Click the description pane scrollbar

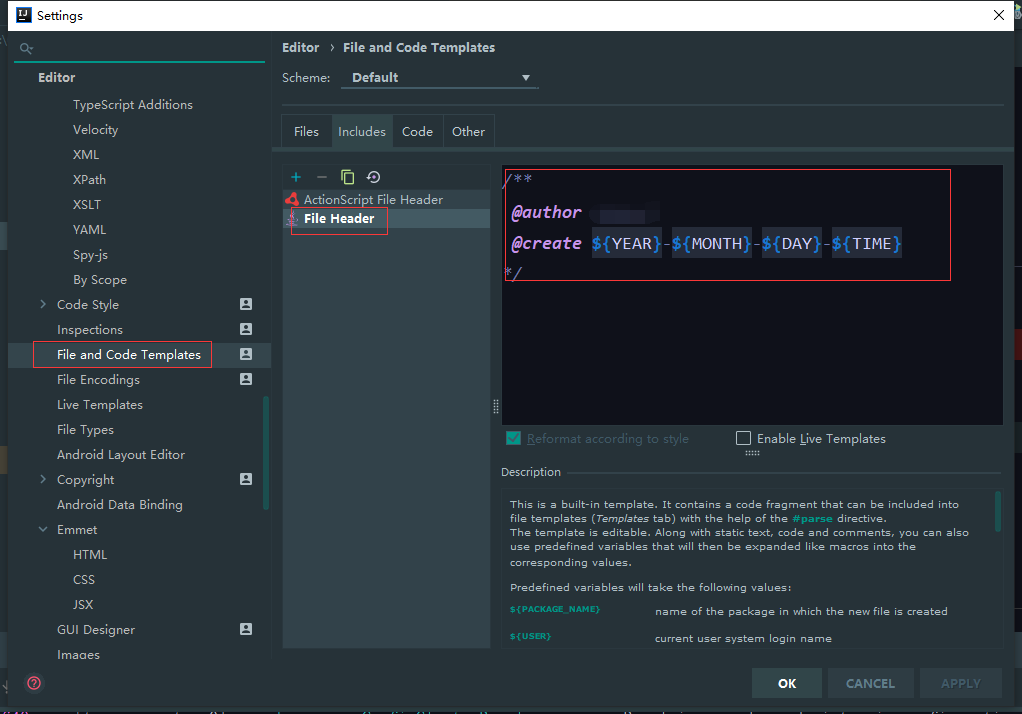[x=998, y=512]
